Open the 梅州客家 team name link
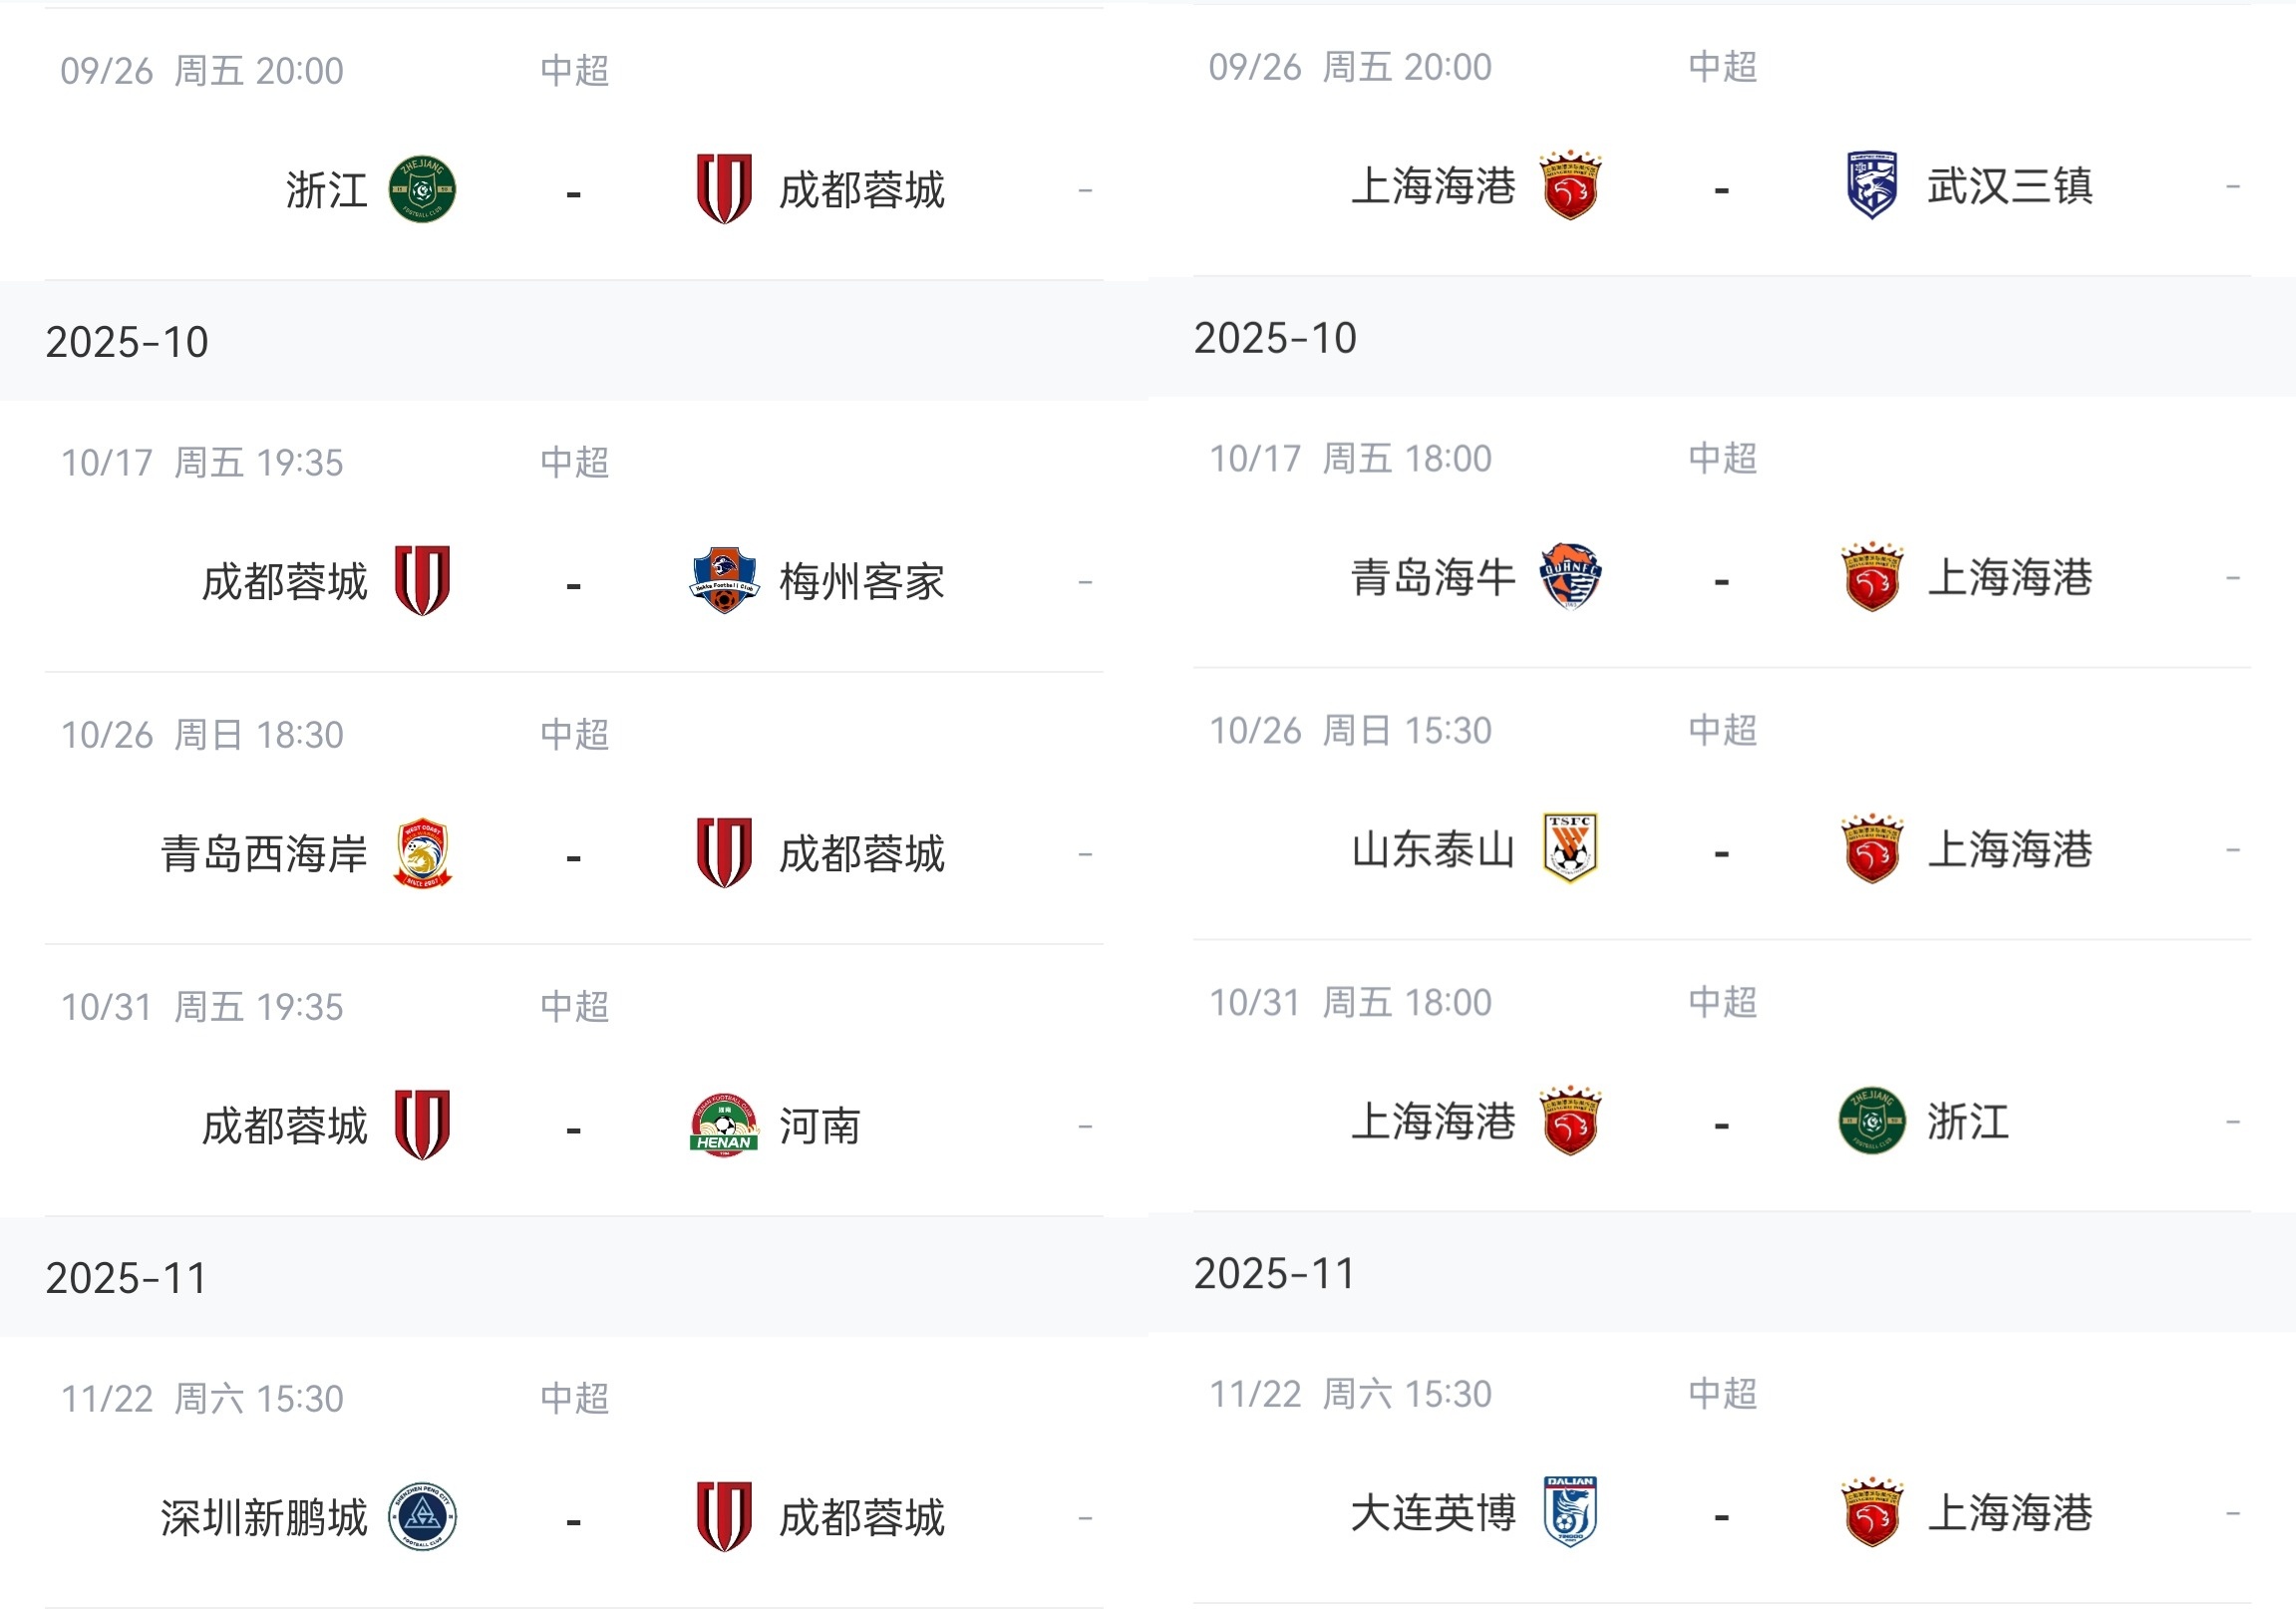 coord(861,582)
